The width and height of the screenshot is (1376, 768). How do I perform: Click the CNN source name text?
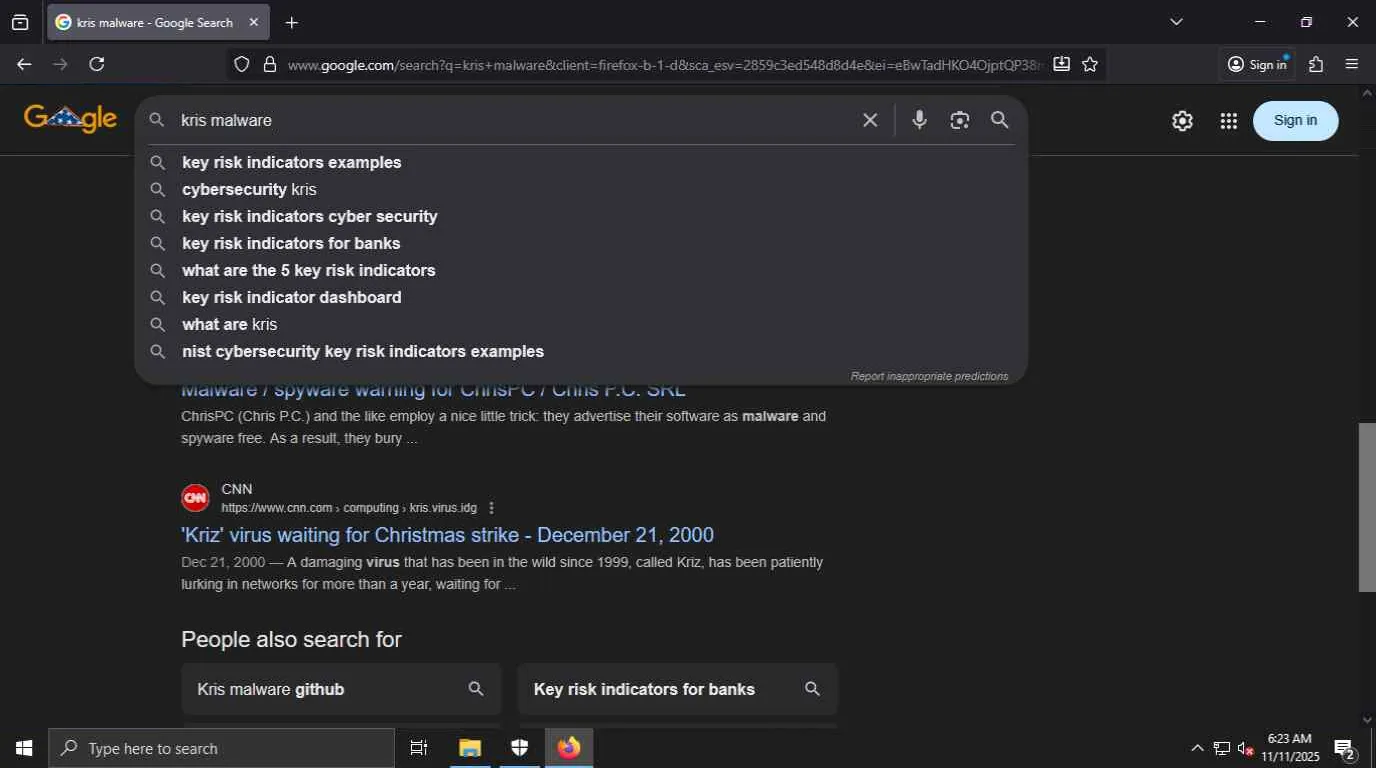coord(237,489)
